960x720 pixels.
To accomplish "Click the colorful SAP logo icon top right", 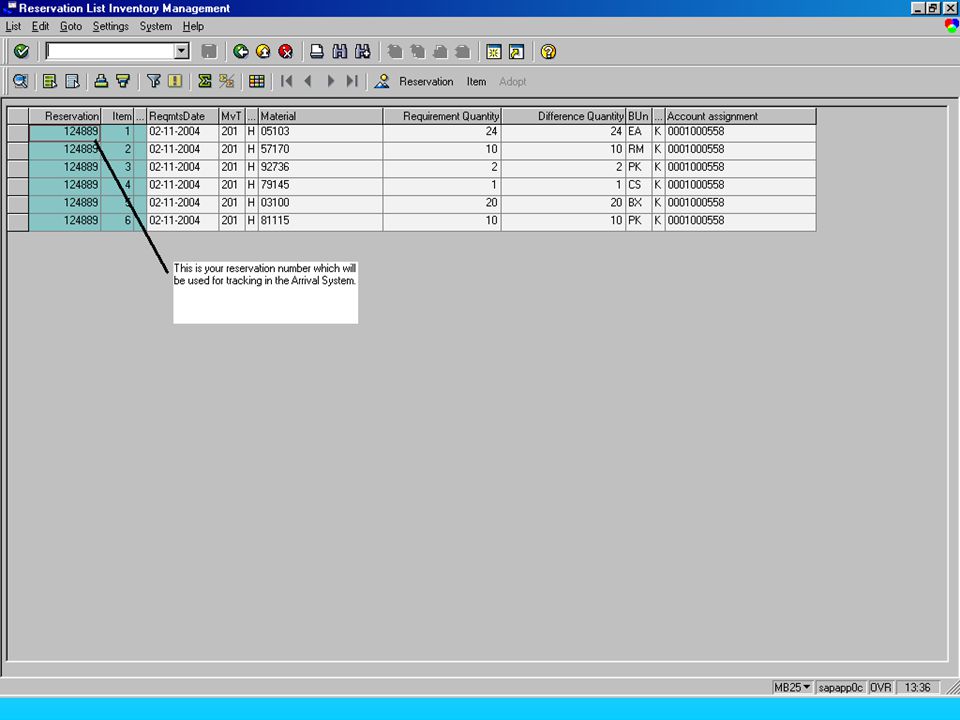I will (951, 26).
